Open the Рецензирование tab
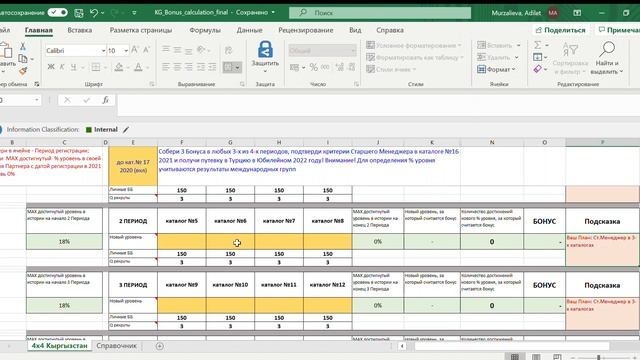The height and width of the screenshot is (360, 640). pos(306,30)
